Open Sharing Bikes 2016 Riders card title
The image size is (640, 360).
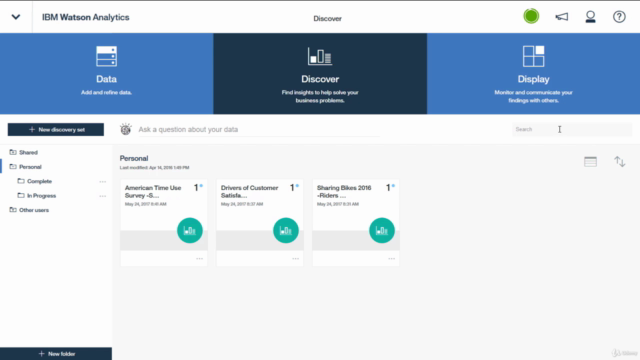tap(344, 191)
